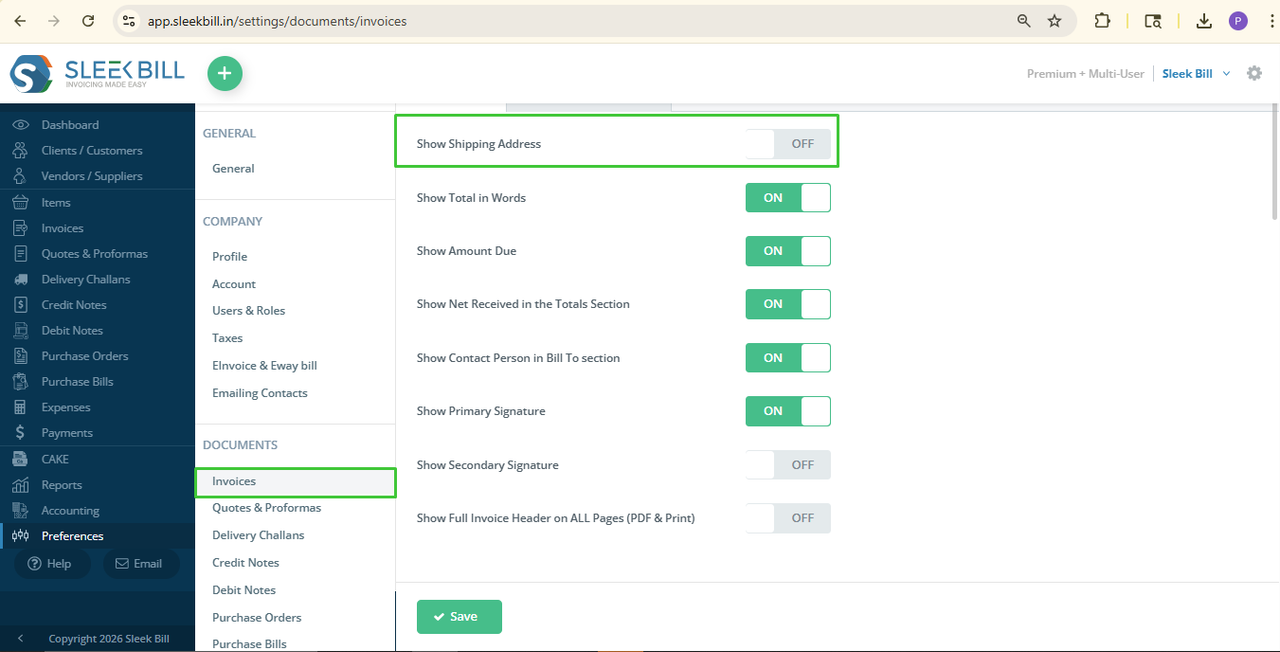Viewport: 1280px width, 652px height.
Task: Toggle Show Net Received in Totals Section
Action: point(788,304)
